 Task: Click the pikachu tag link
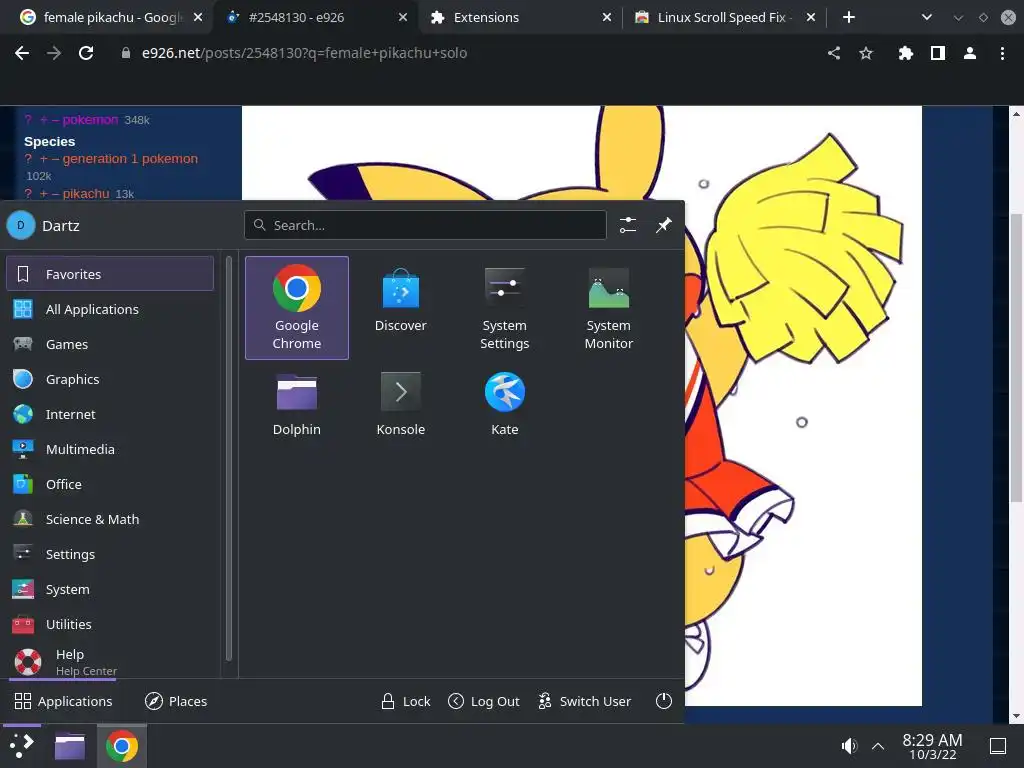point(86,193)
